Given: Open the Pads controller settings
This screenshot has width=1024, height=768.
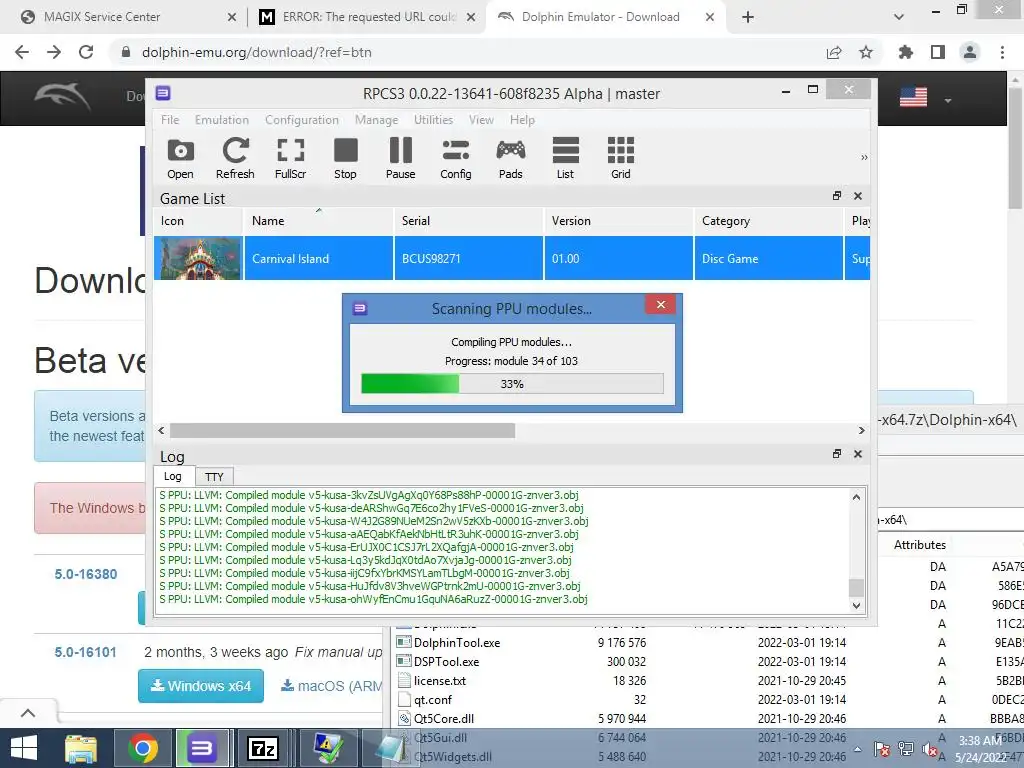Looking at the screenshot, I should coord(511,158).
